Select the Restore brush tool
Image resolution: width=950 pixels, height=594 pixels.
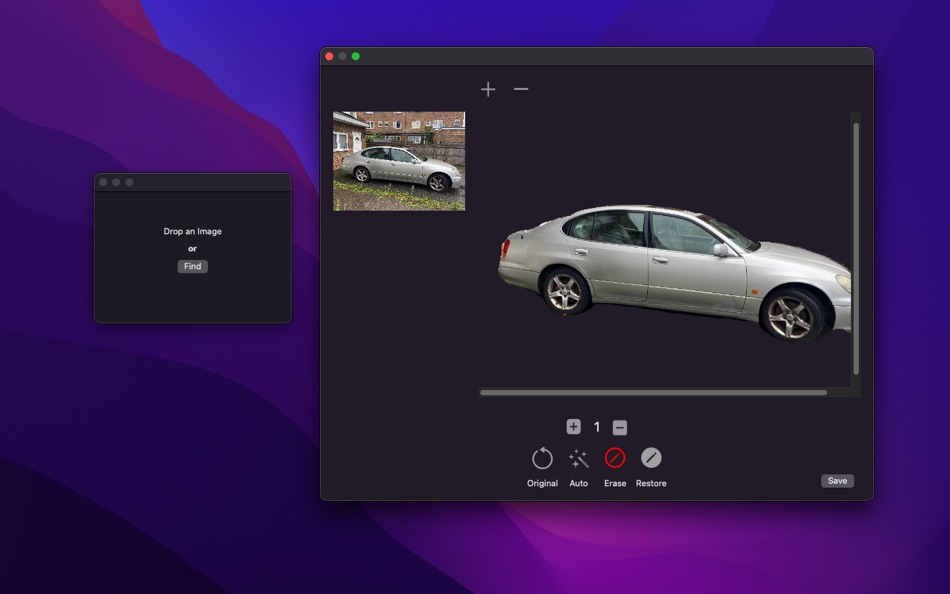point(651,458)
